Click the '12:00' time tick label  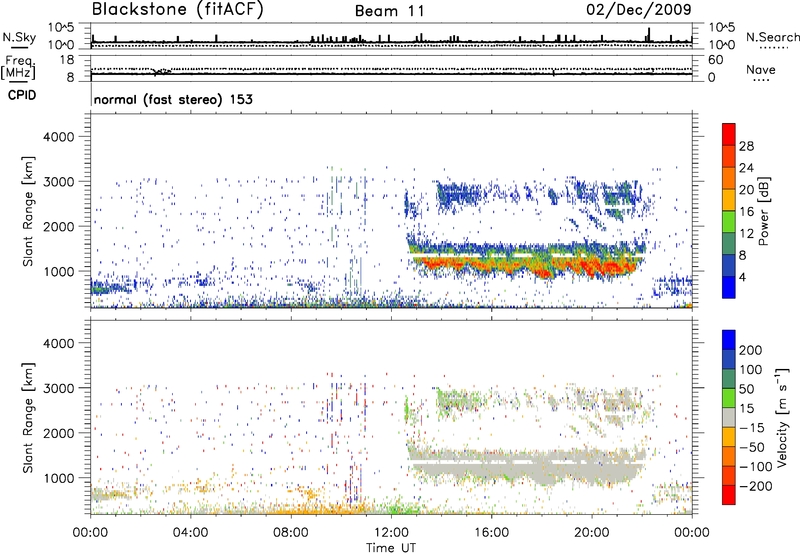click(391, 533)
